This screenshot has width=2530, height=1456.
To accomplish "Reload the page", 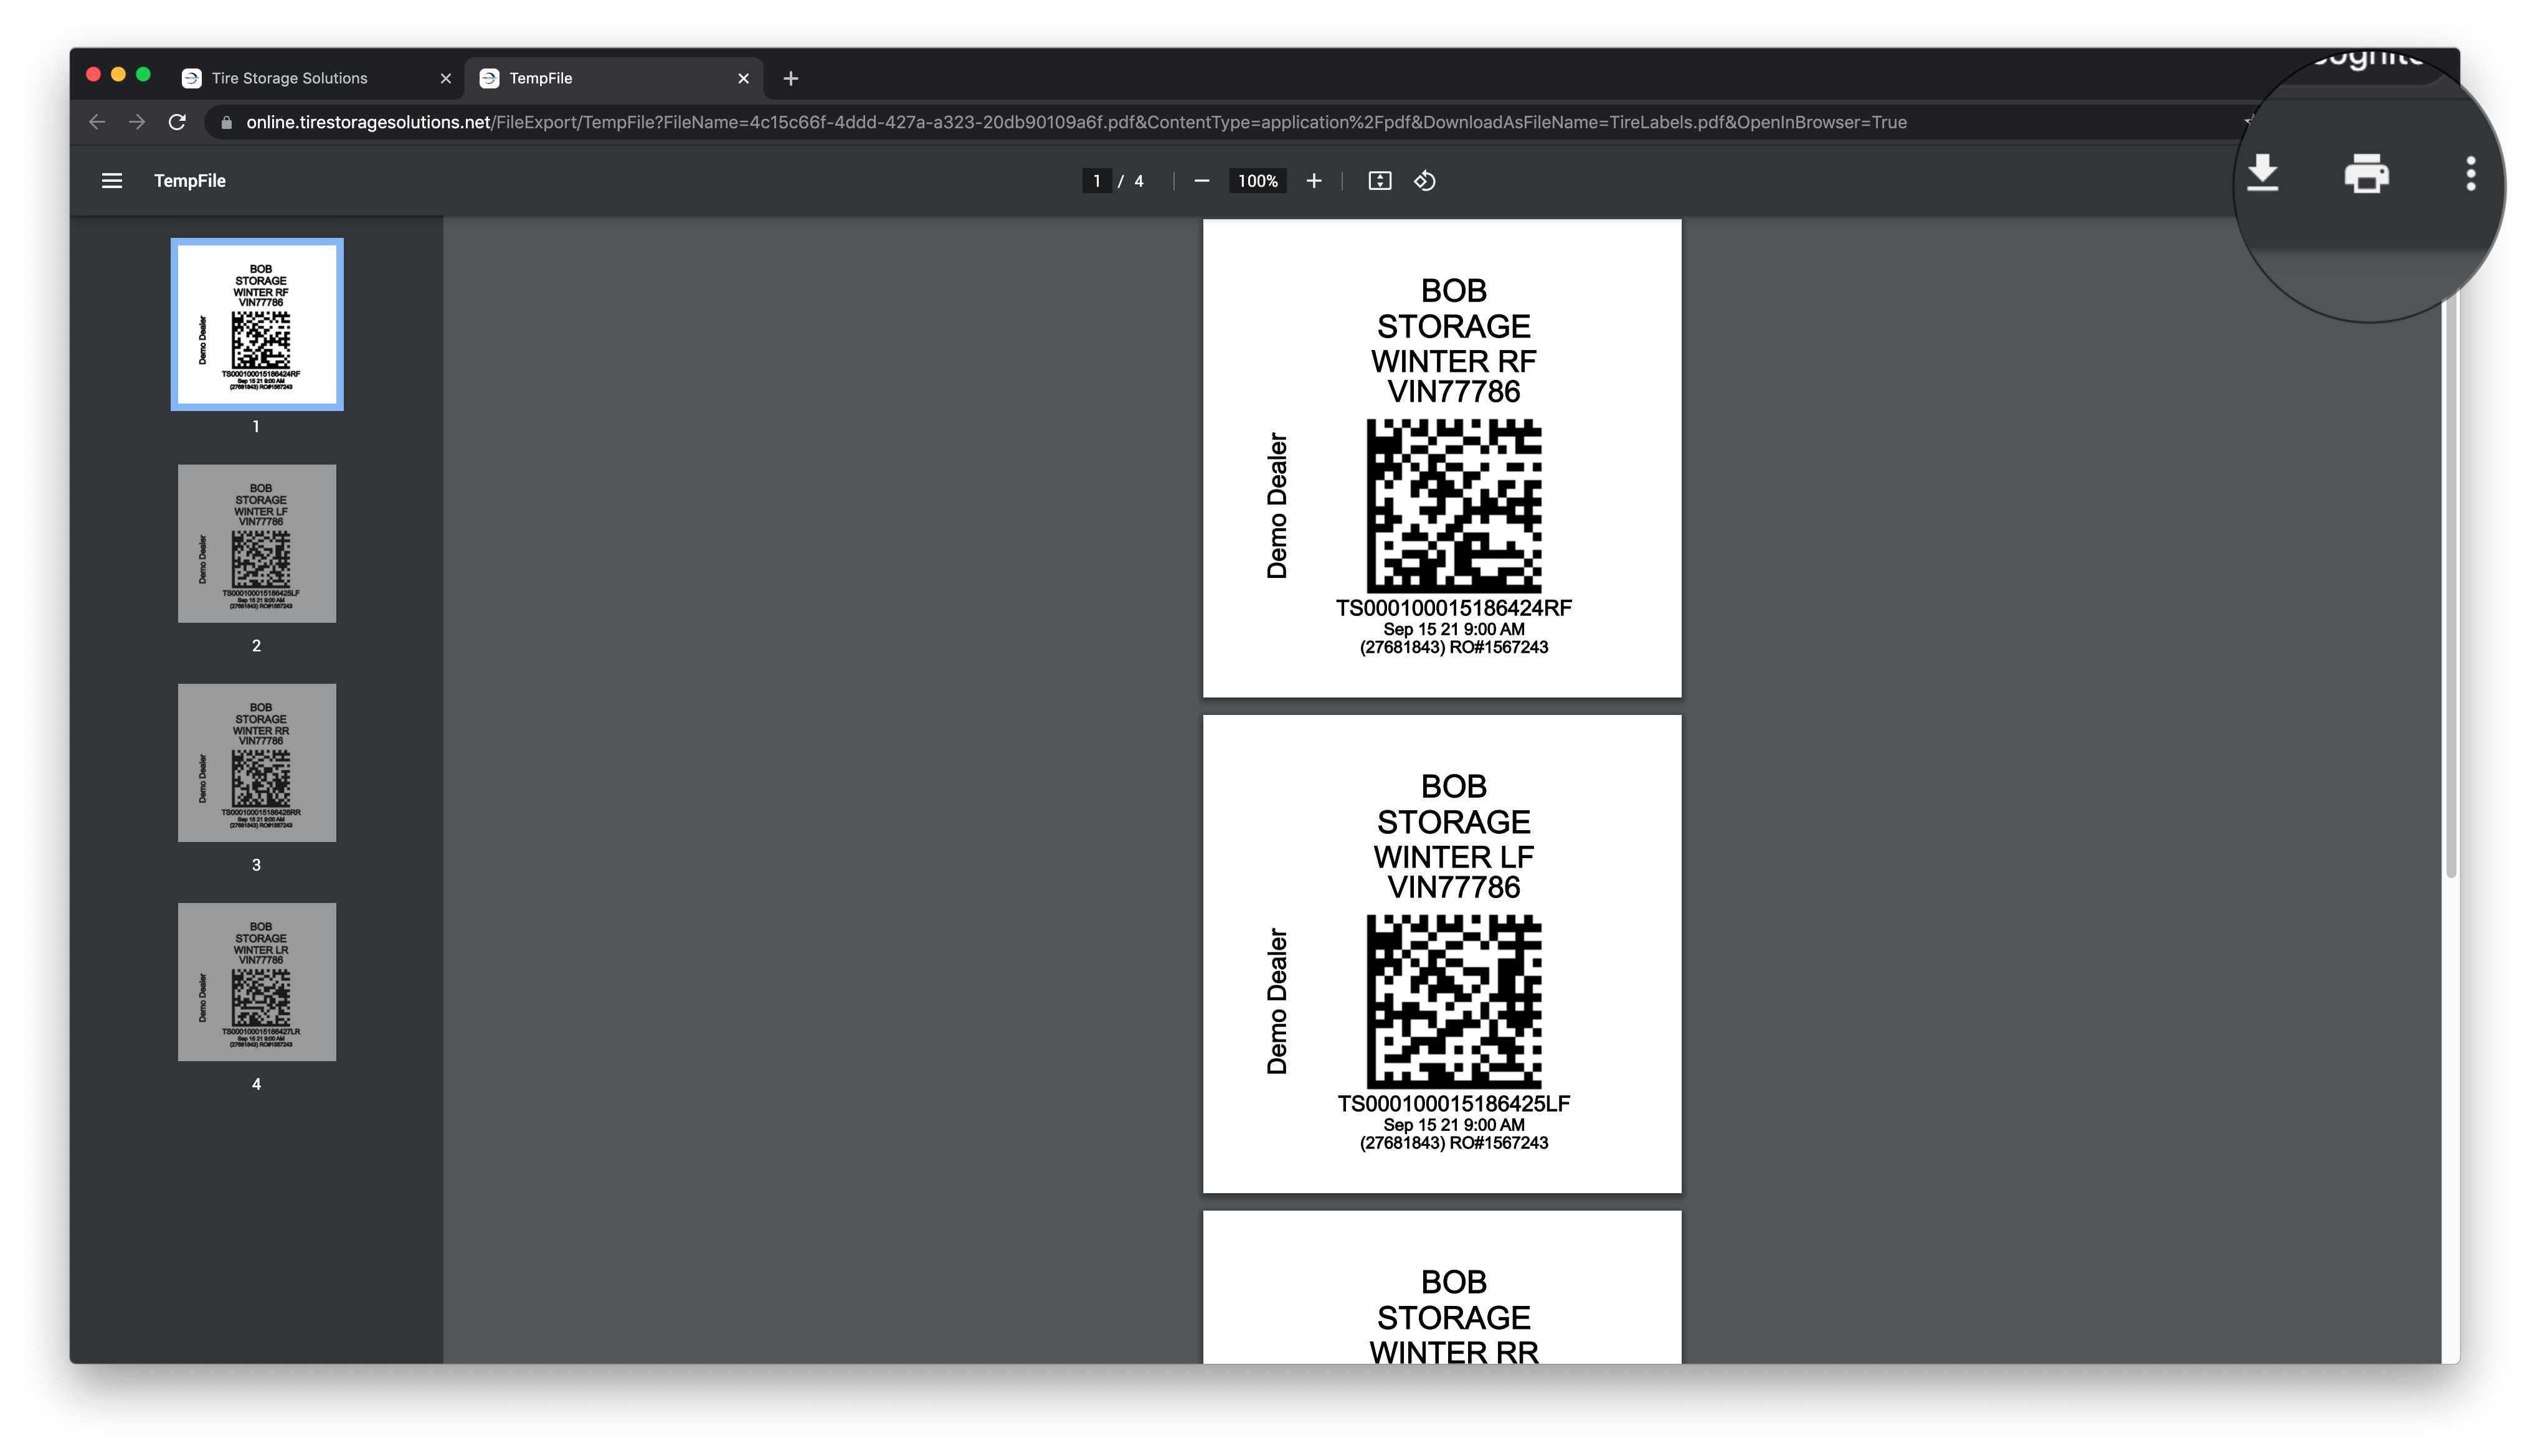I will point(177,122).
